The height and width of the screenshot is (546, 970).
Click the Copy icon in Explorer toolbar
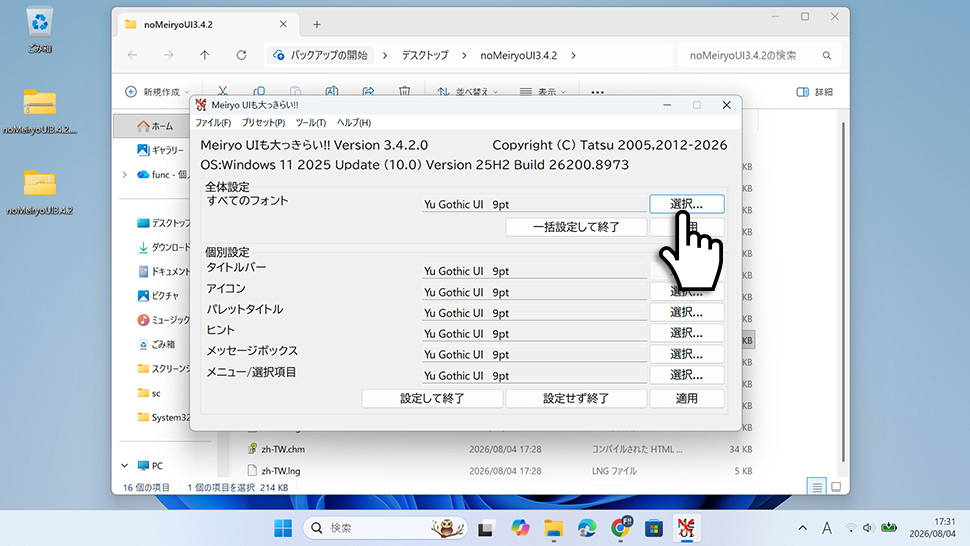(259, 91)
